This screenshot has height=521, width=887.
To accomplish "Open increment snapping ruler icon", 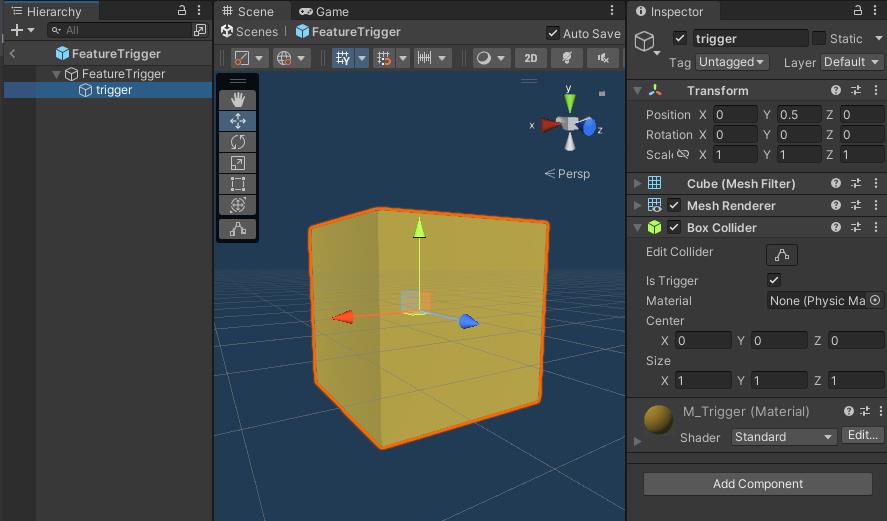I will 425,58.
